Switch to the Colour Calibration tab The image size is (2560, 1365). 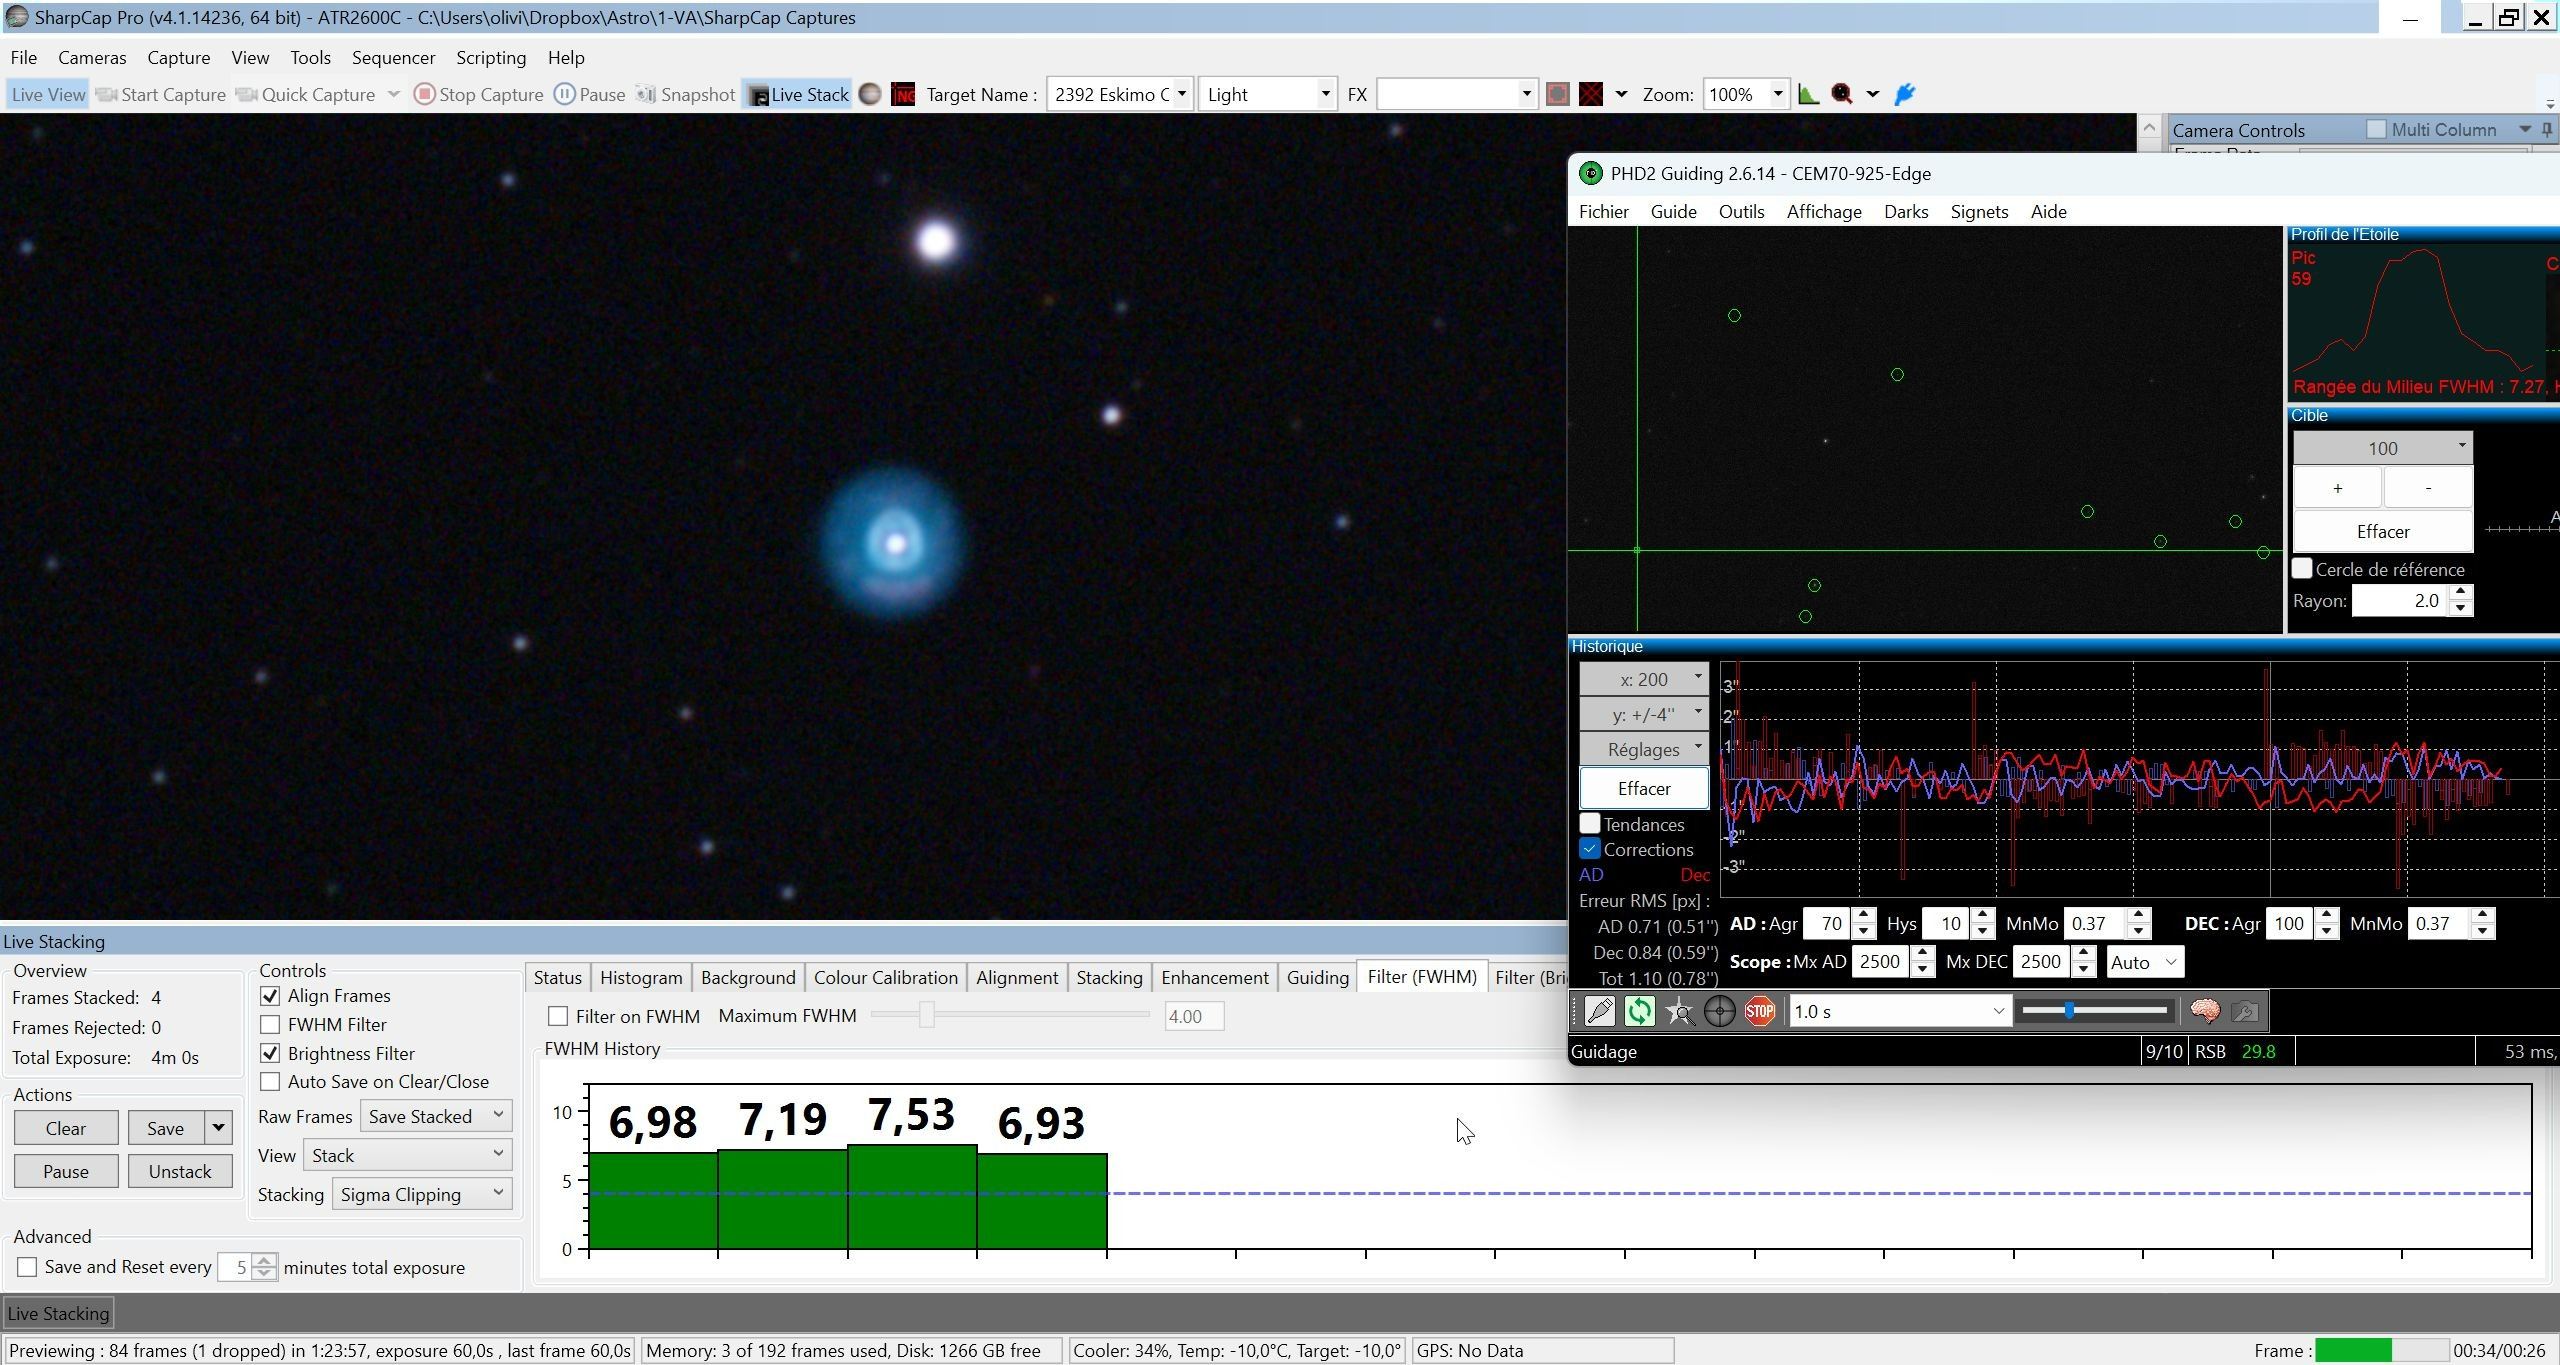pos(885,977)
